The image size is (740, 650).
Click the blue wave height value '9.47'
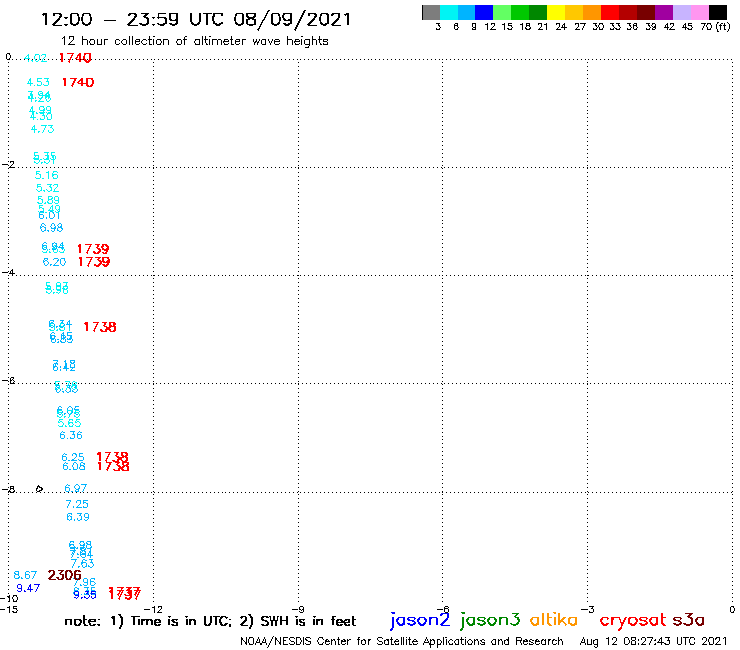click(28, 588)
